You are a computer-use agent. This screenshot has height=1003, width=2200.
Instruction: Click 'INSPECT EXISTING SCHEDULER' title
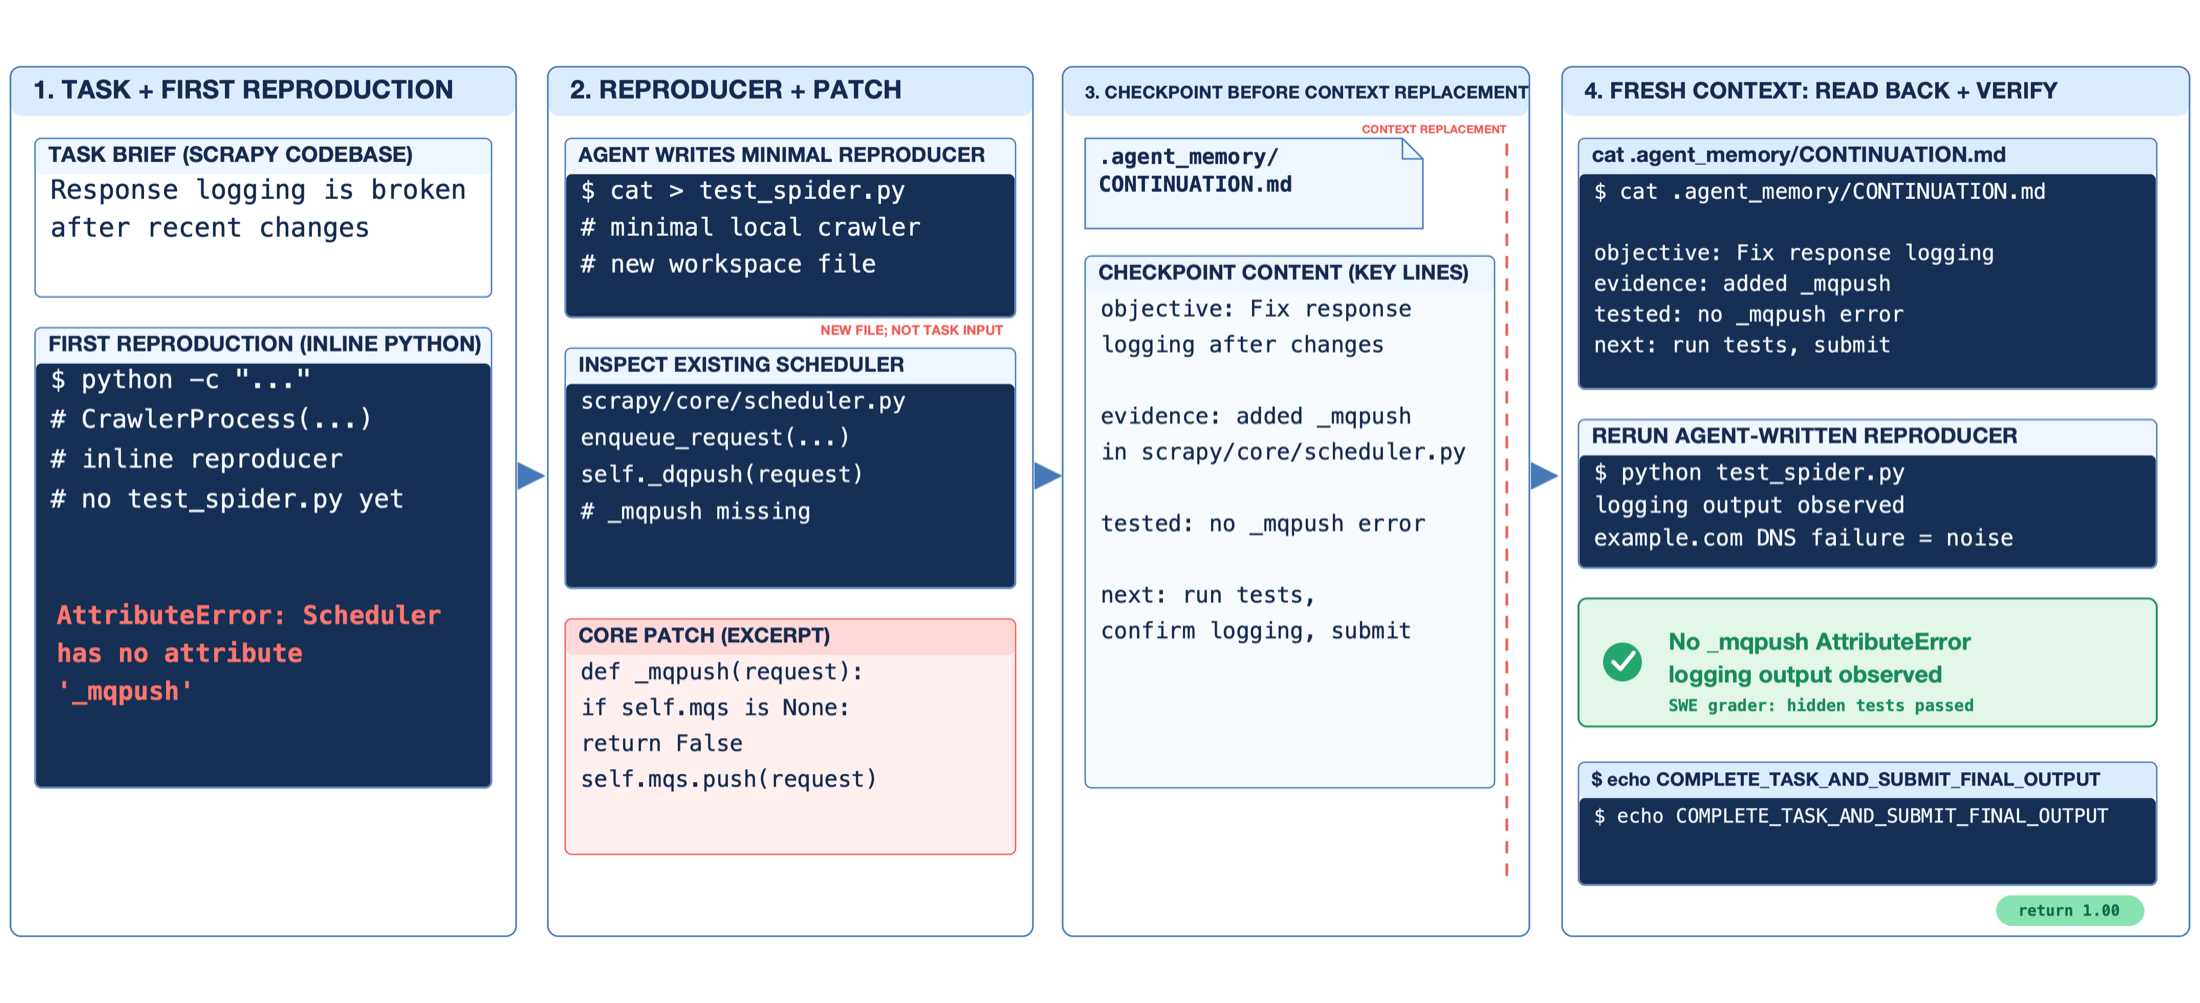(x=741, y=365)
